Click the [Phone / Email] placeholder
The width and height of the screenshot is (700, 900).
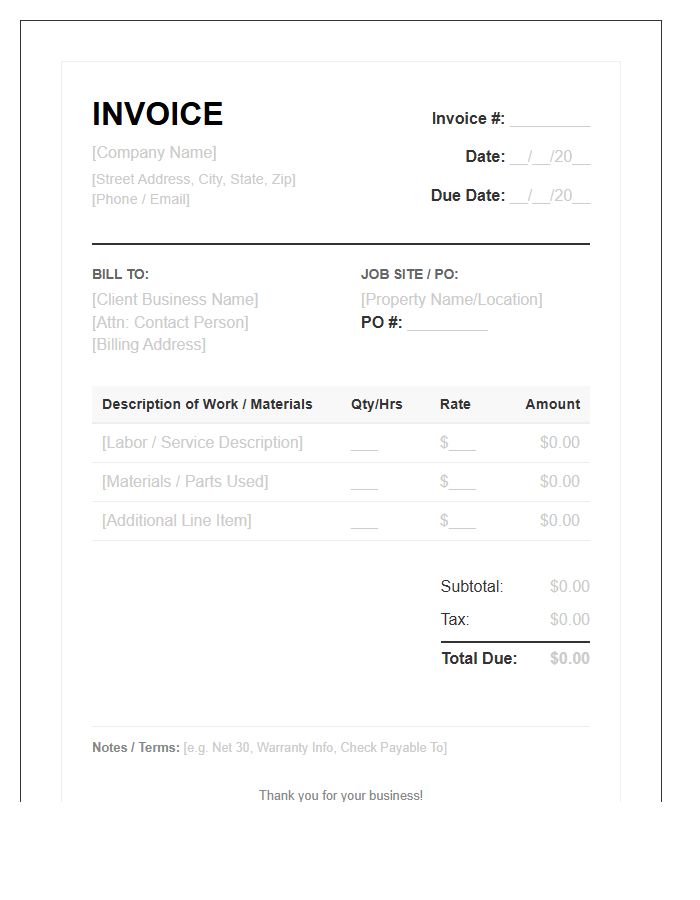click(141, 199)
